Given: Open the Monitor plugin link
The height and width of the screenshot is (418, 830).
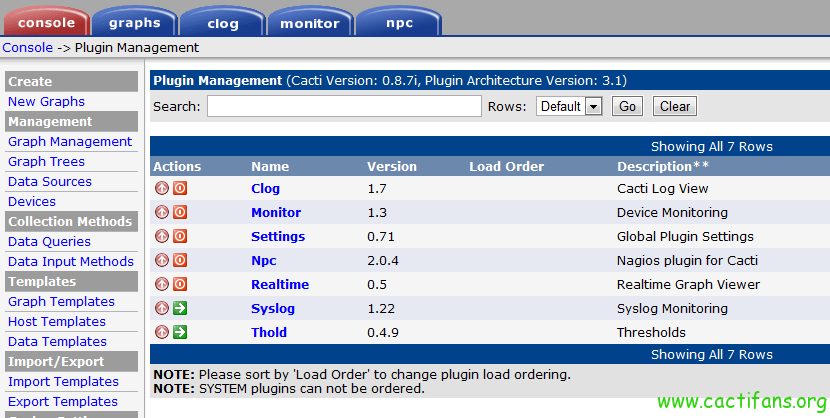Looking at the screenshot, I should 276,212.
